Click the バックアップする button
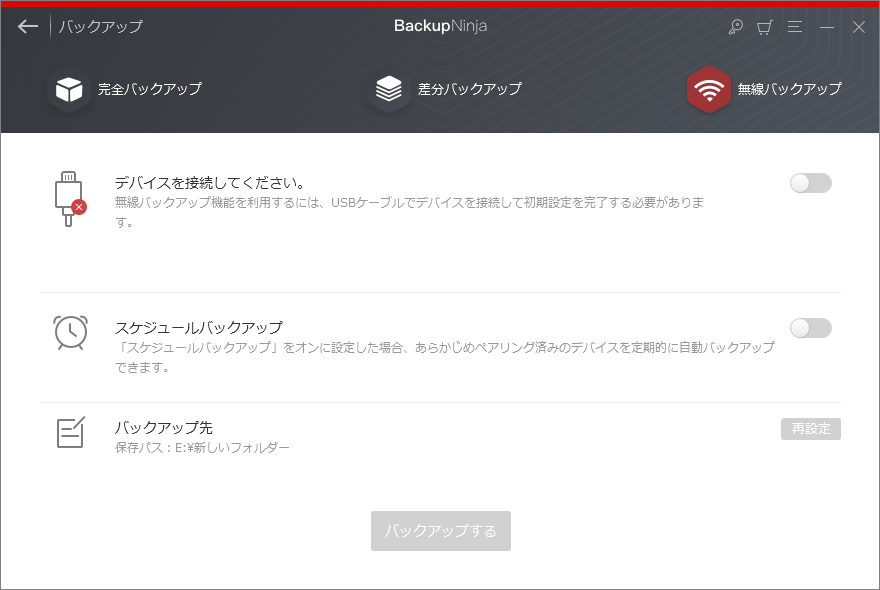Image resolution: width=880 pixels, height=590 pixels. tap(441, 530)
